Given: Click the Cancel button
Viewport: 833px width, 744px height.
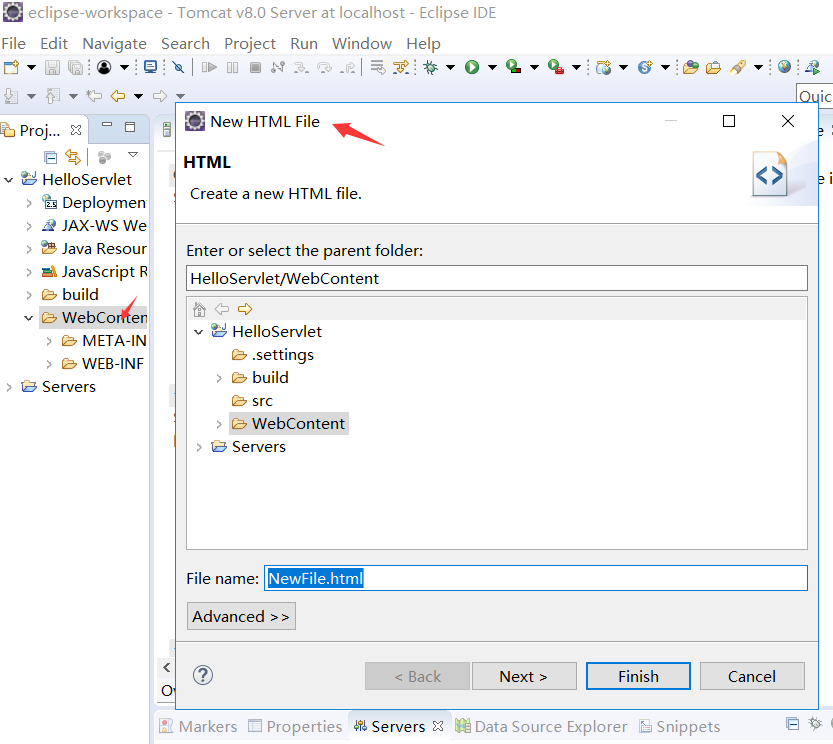Looking at the screenshot, I should (x=752, y=676).
